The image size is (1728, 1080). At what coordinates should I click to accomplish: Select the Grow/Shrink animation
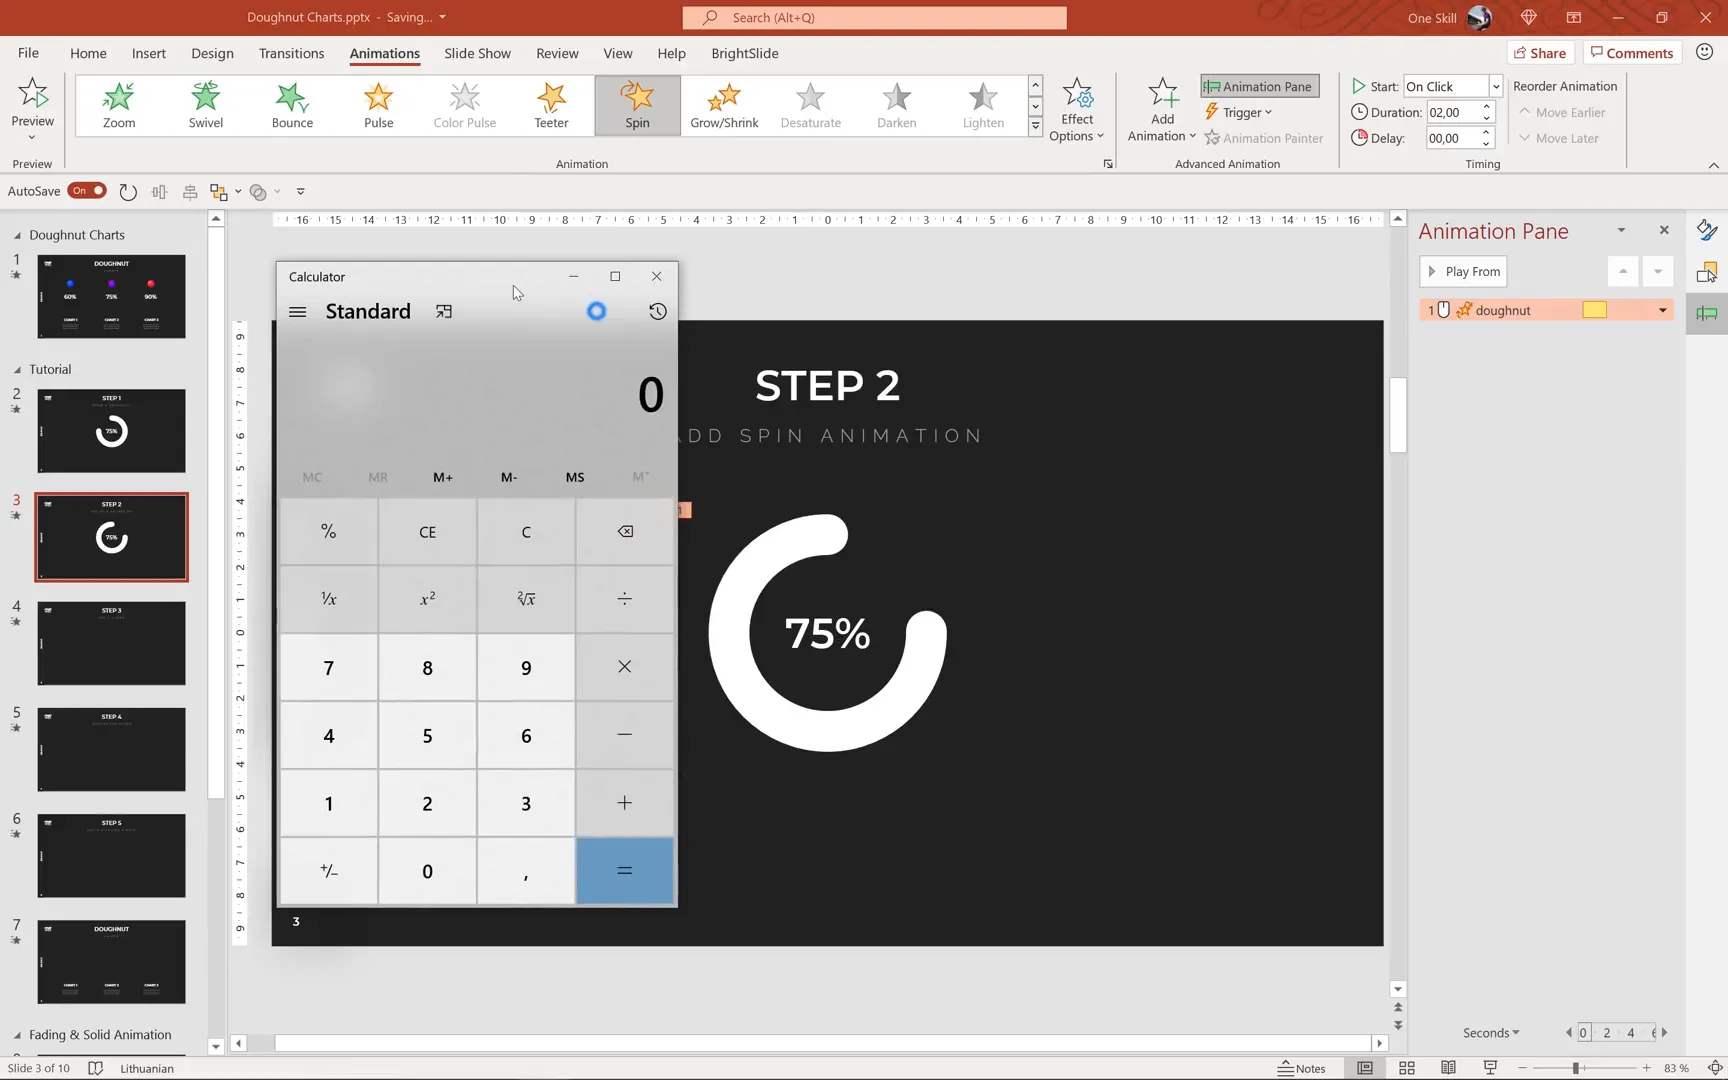tap(724, 105)
